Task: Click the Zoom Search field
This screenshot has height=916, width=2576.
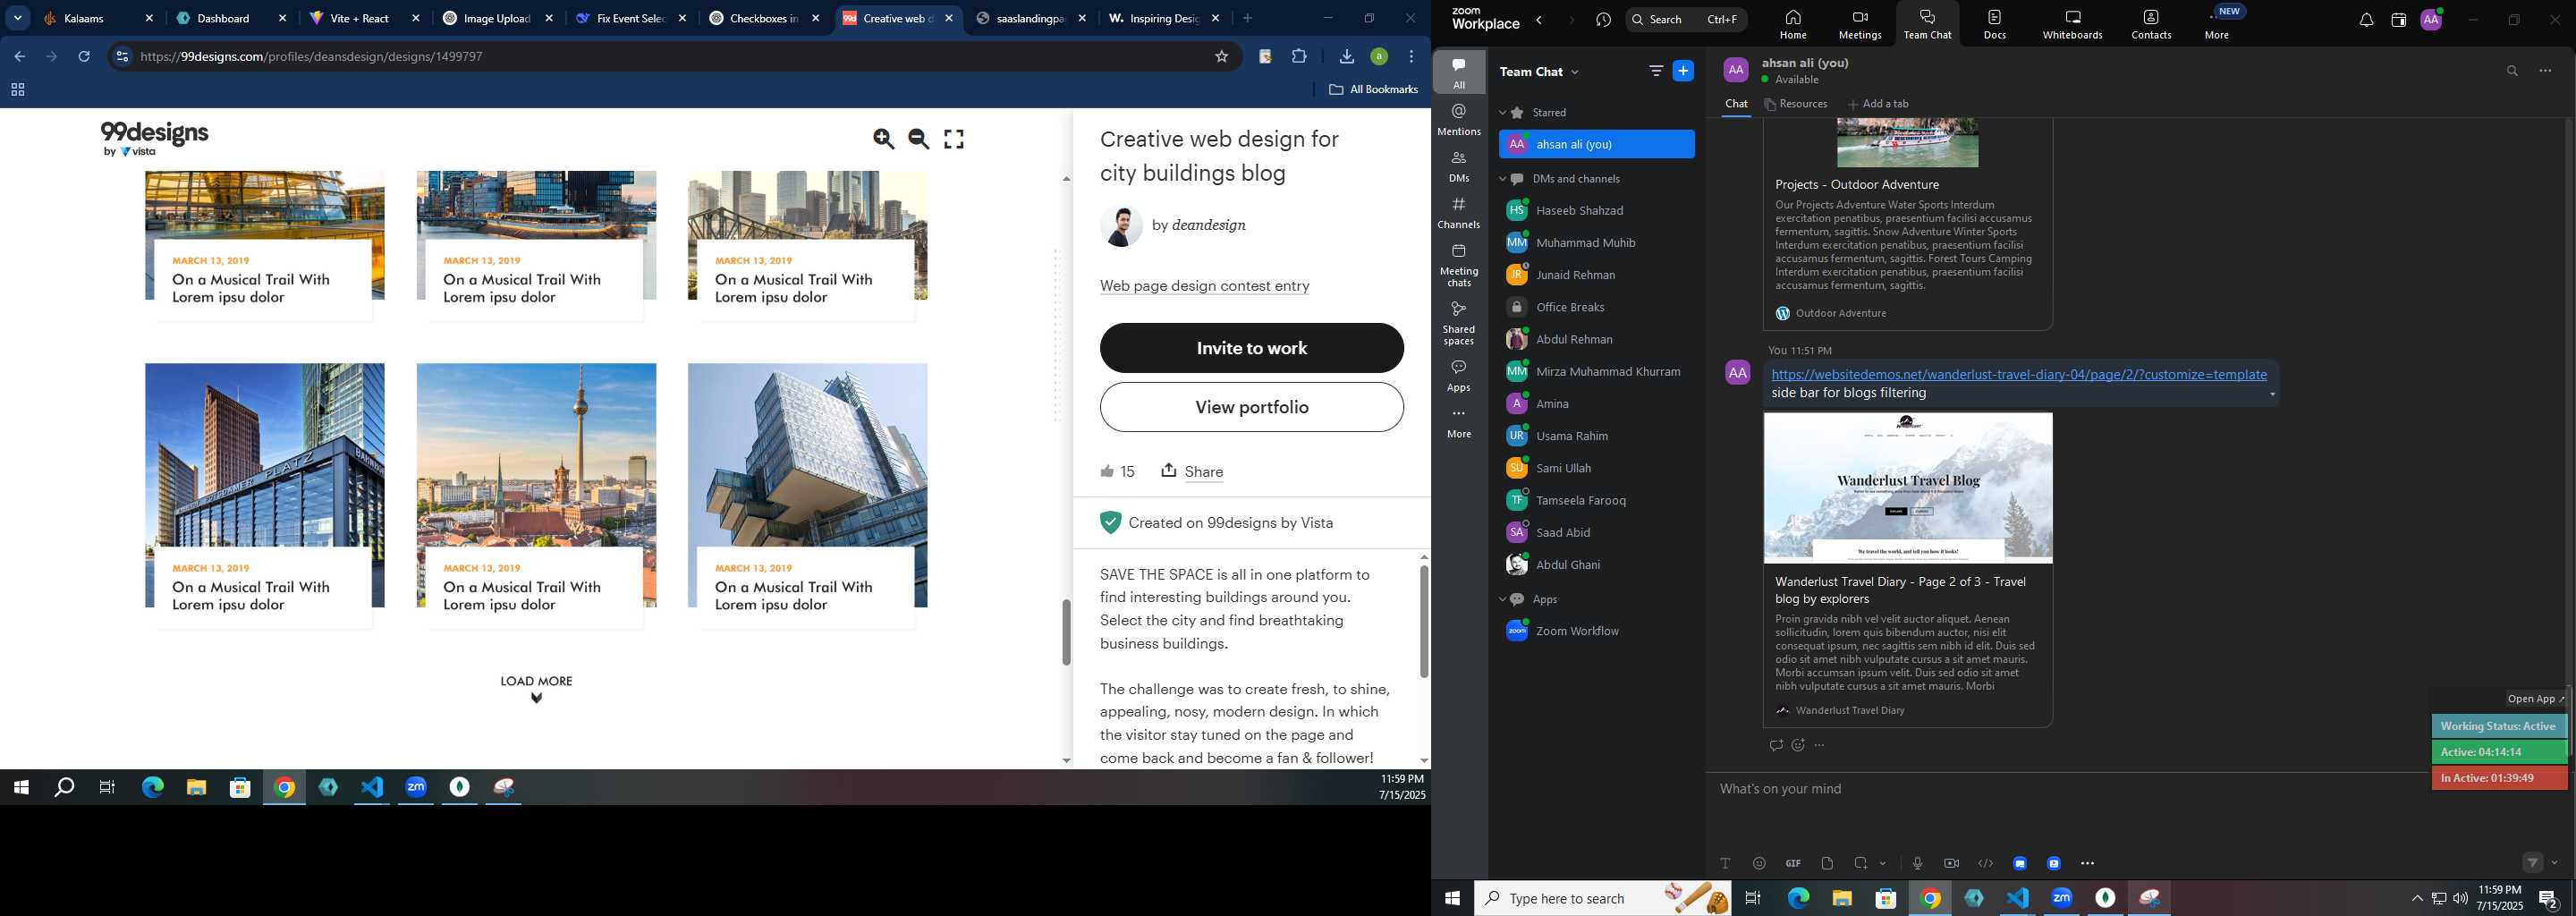Action: (1686, 19)
